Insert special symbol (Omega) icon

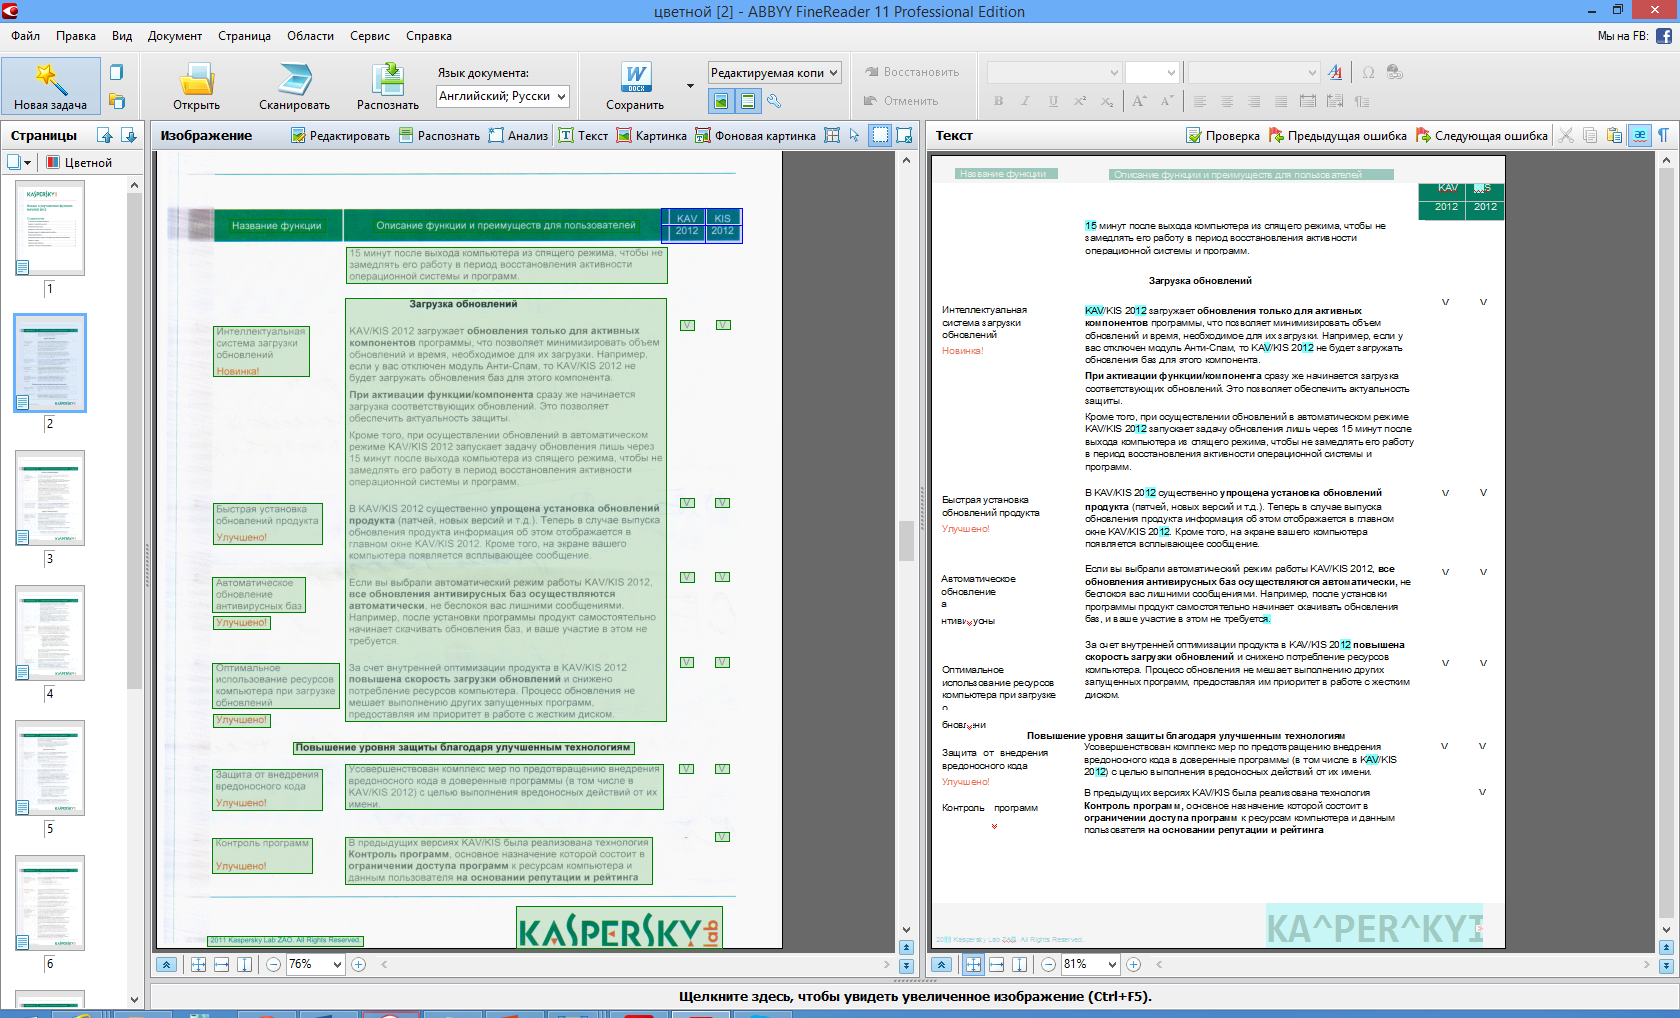(1368, 72)
